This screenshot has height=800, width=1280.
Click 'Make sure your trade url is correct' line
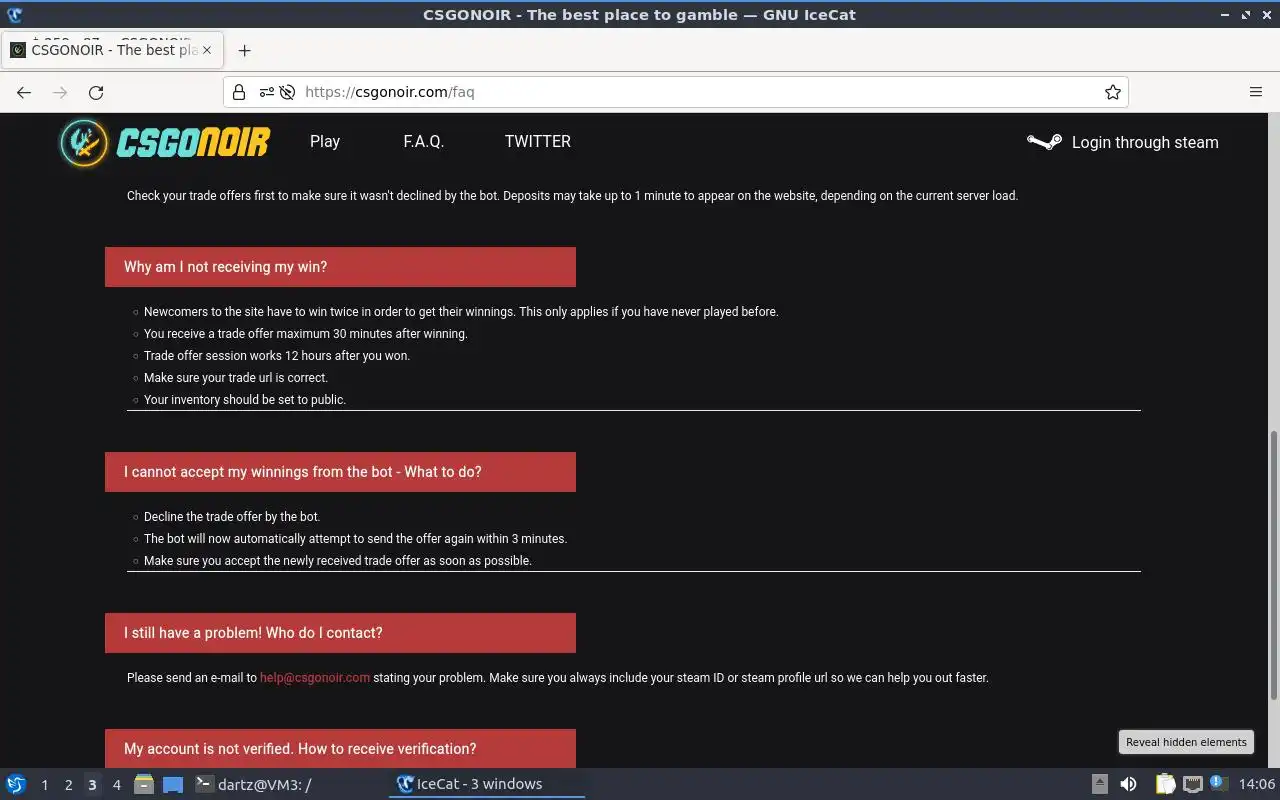pos(236,378)
